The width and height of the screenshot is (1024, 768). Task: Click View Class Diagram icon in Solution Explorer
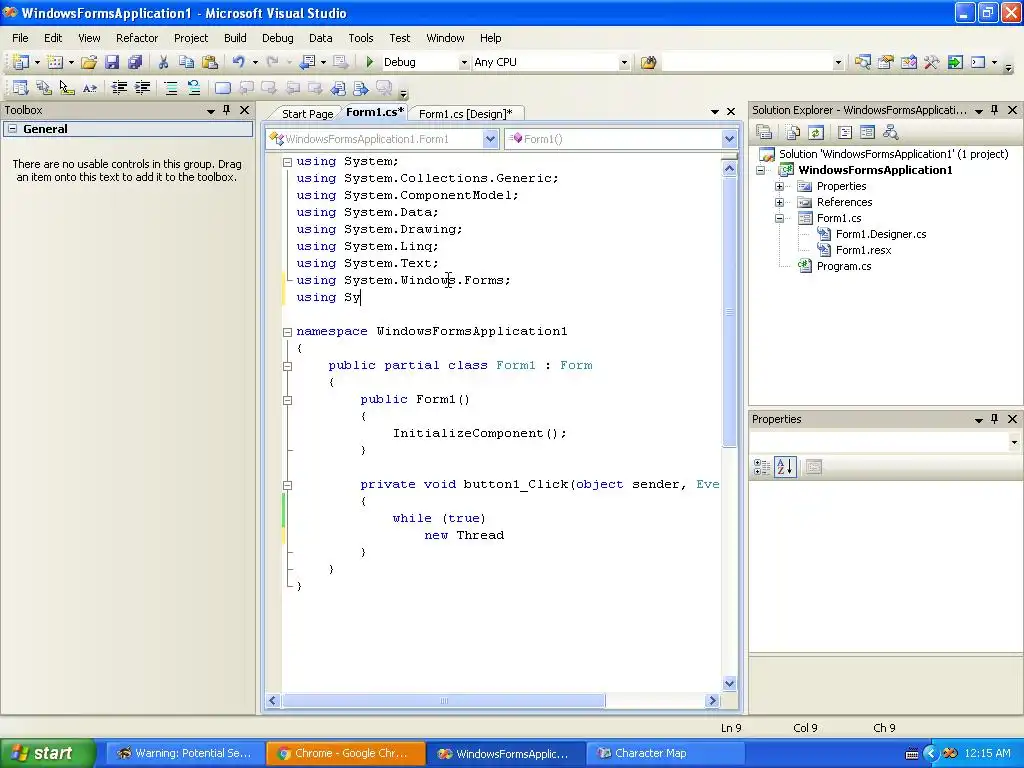click(x=890, y=133)
